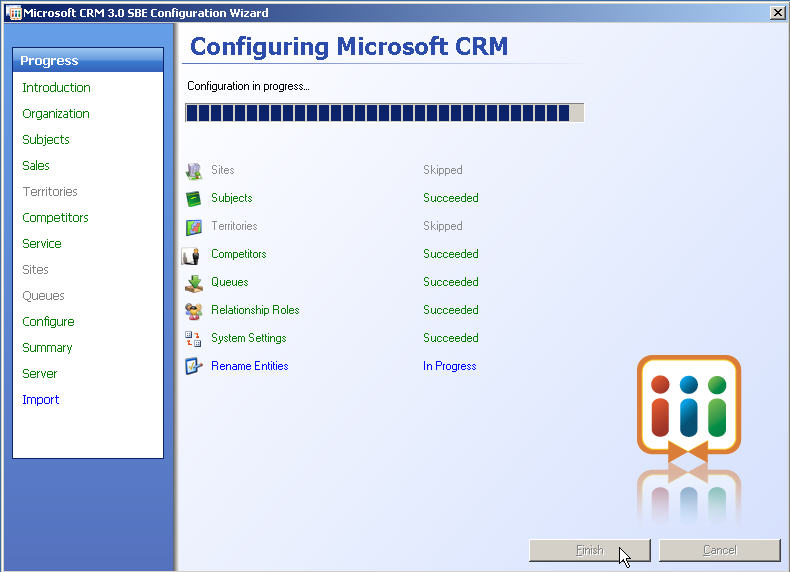
Task: Click Succeeded status for System Settings
Action: (451, 338)
